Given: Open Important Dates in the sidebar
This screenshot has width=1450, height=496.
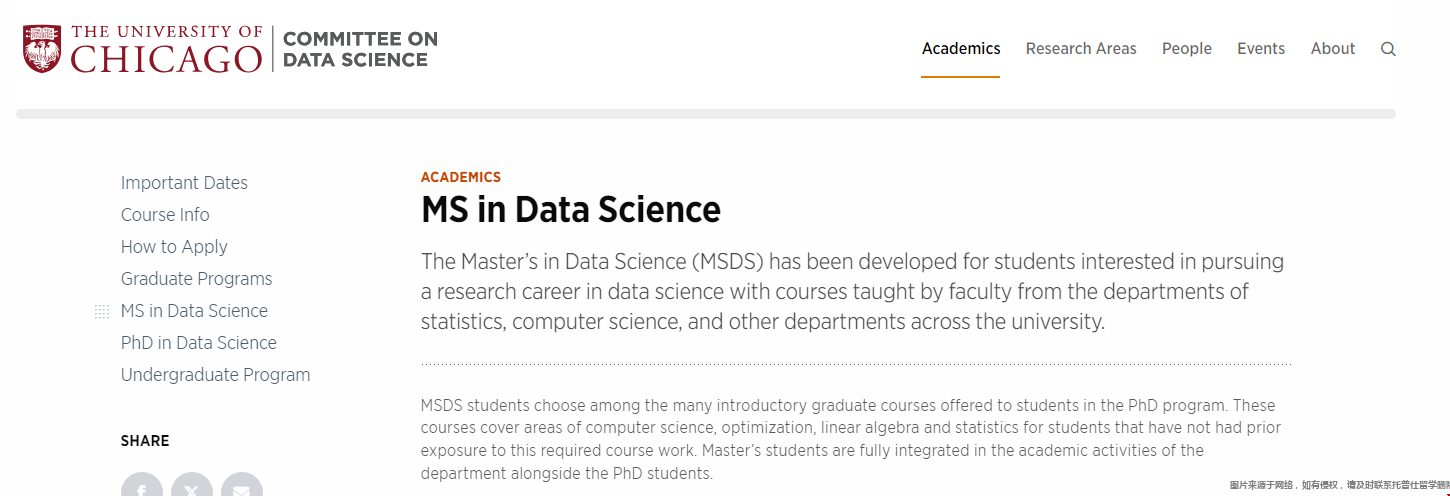Looking at the screenshot, I should [184, 183].
